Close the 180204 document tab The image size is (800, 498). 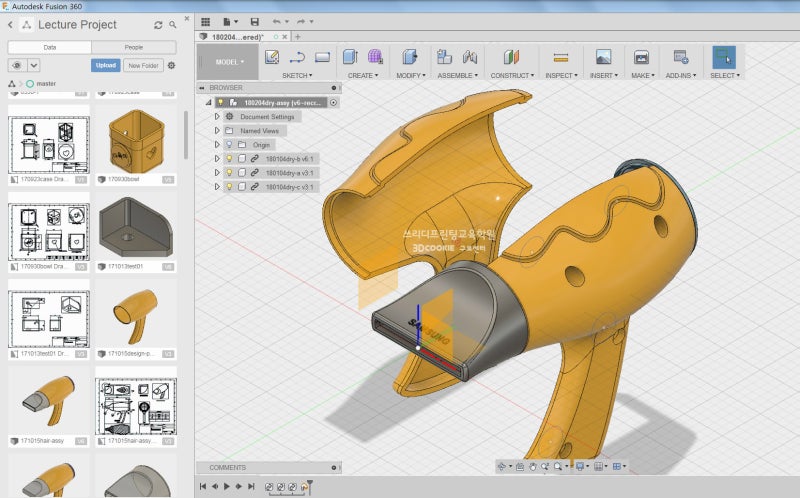tap(285, 37)
